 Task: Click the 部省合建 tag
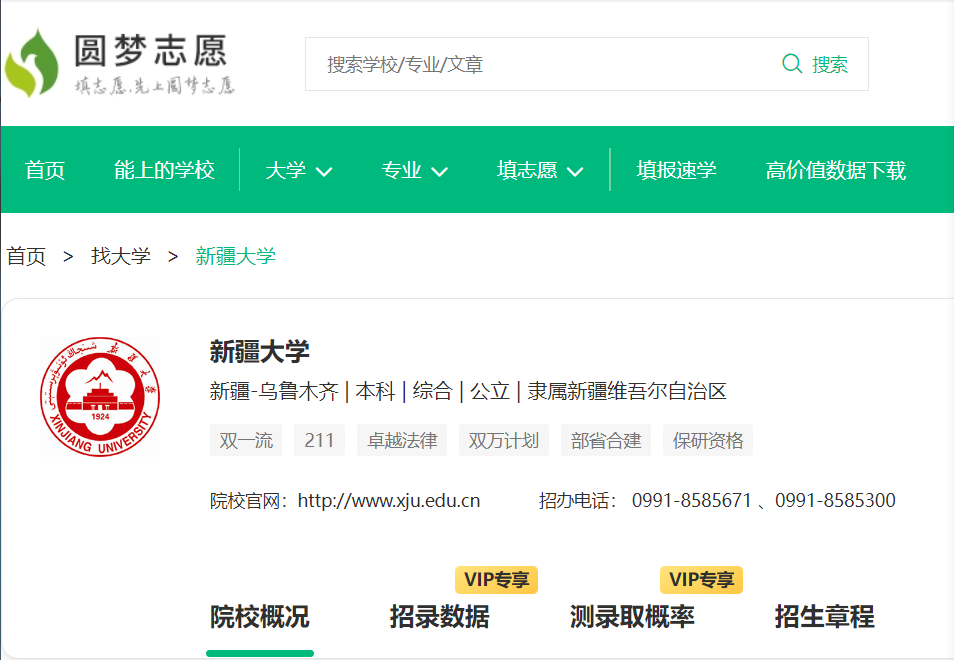pos(606,440)
